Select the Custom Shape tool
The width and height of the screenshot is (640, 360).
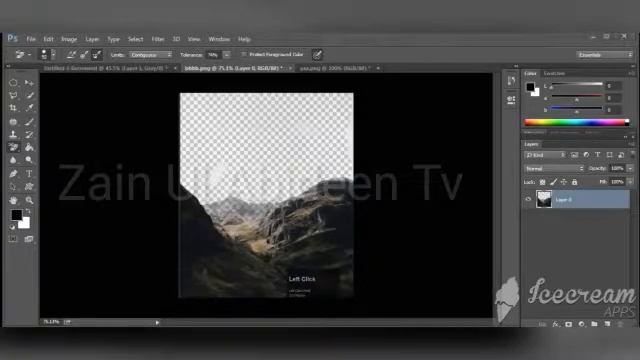click(x=29, y=187)
